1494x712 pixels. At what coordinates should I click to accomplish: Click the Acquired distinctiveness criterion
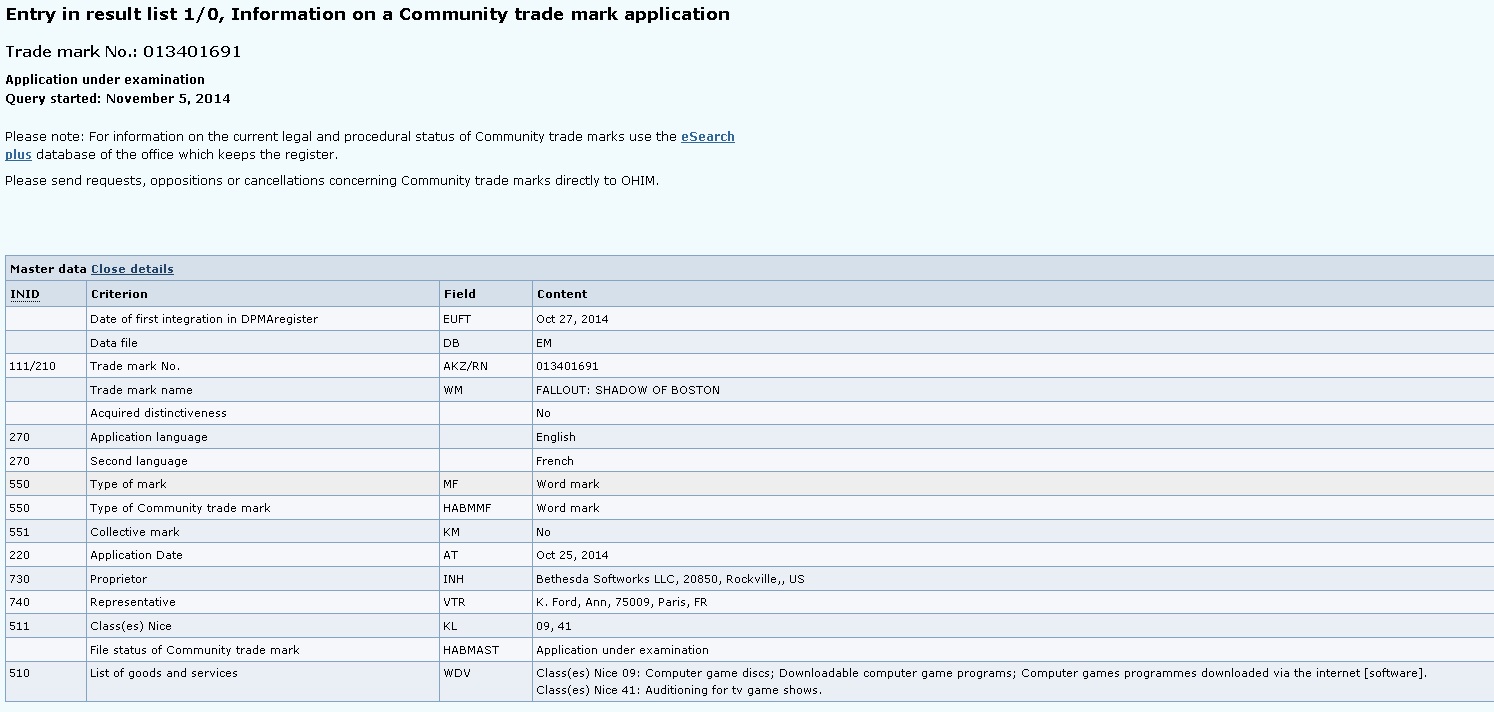158,413
